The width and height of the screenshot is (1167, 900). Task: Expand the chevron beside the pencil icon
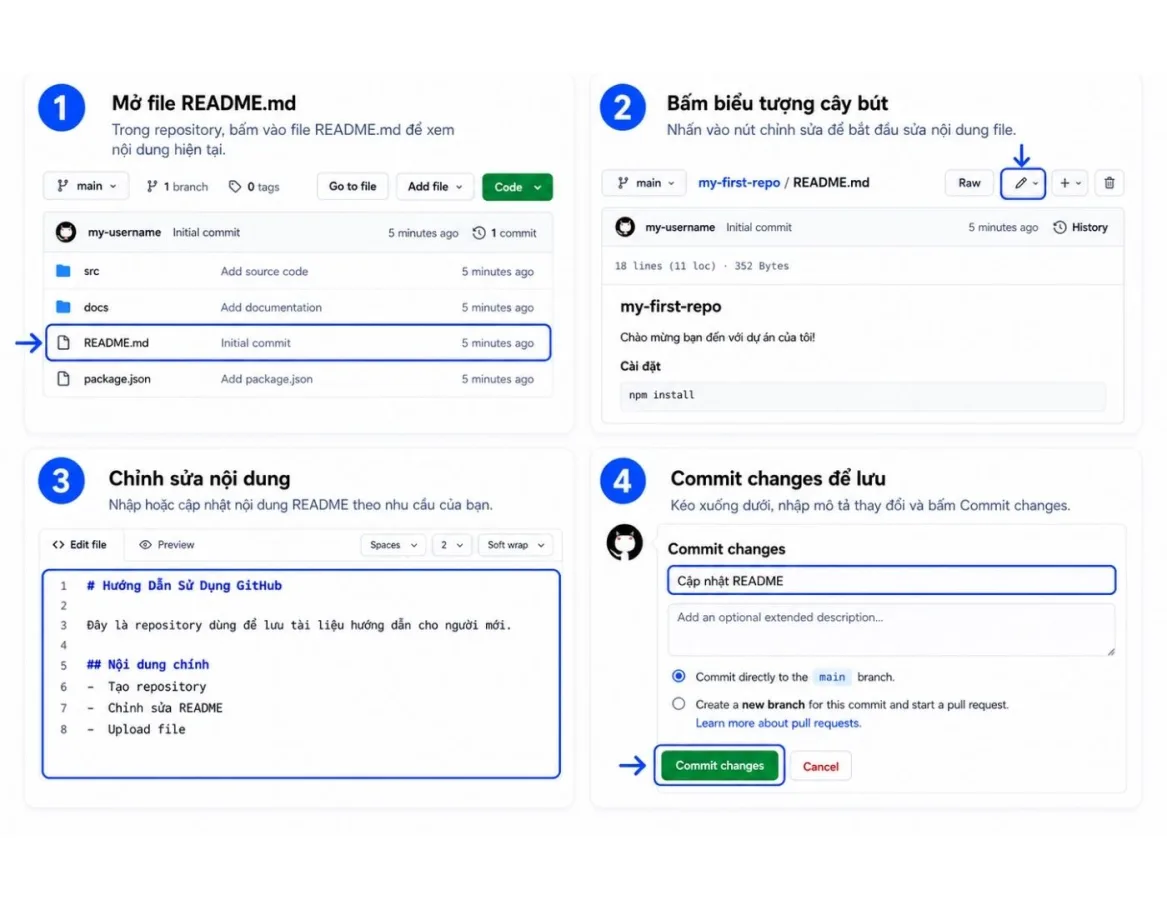pyautogui.click(x=1035, y=184)
